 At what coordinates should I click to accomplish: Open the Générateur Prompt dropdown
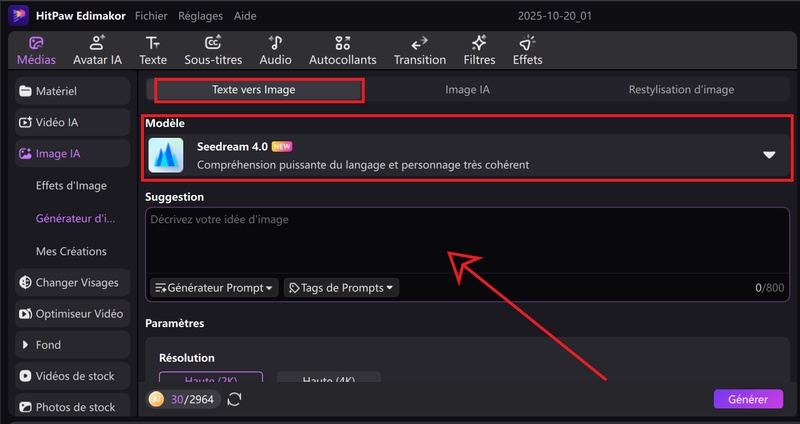(214, 288)
